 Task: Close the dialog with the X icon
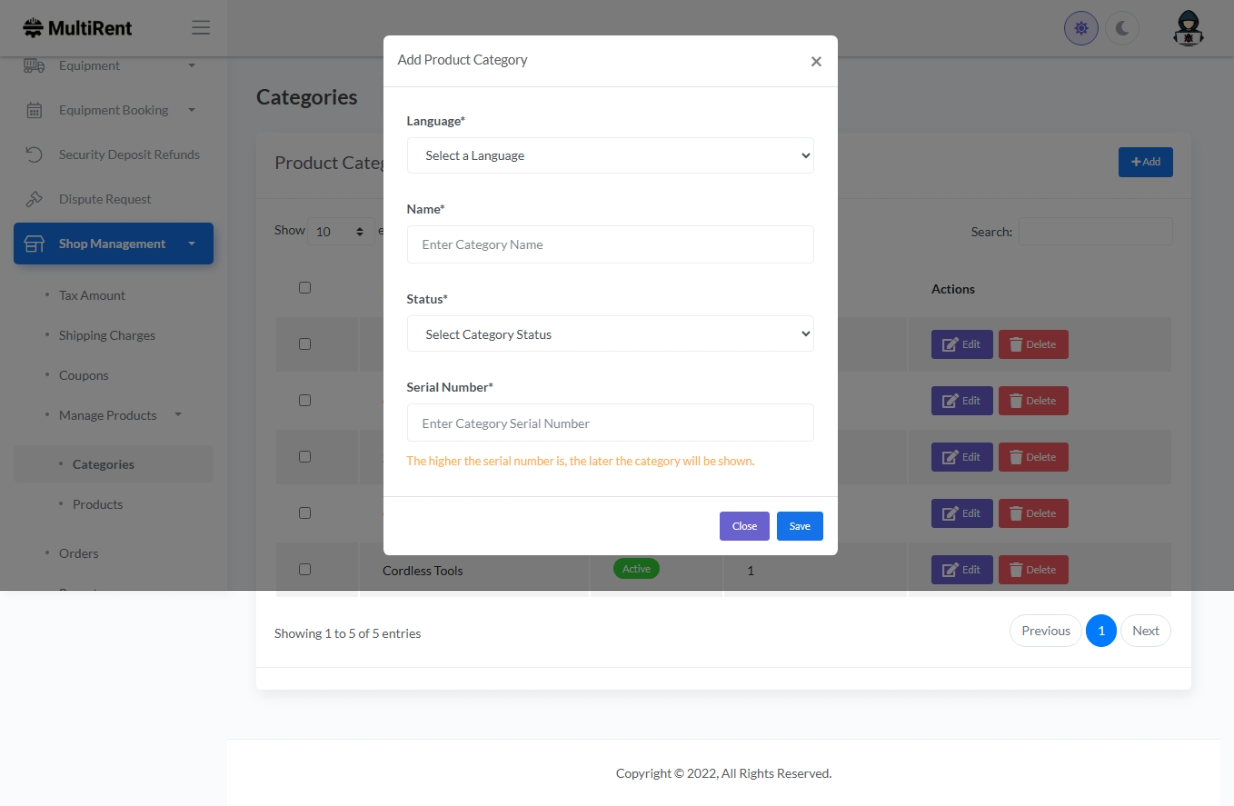[816, 62]
